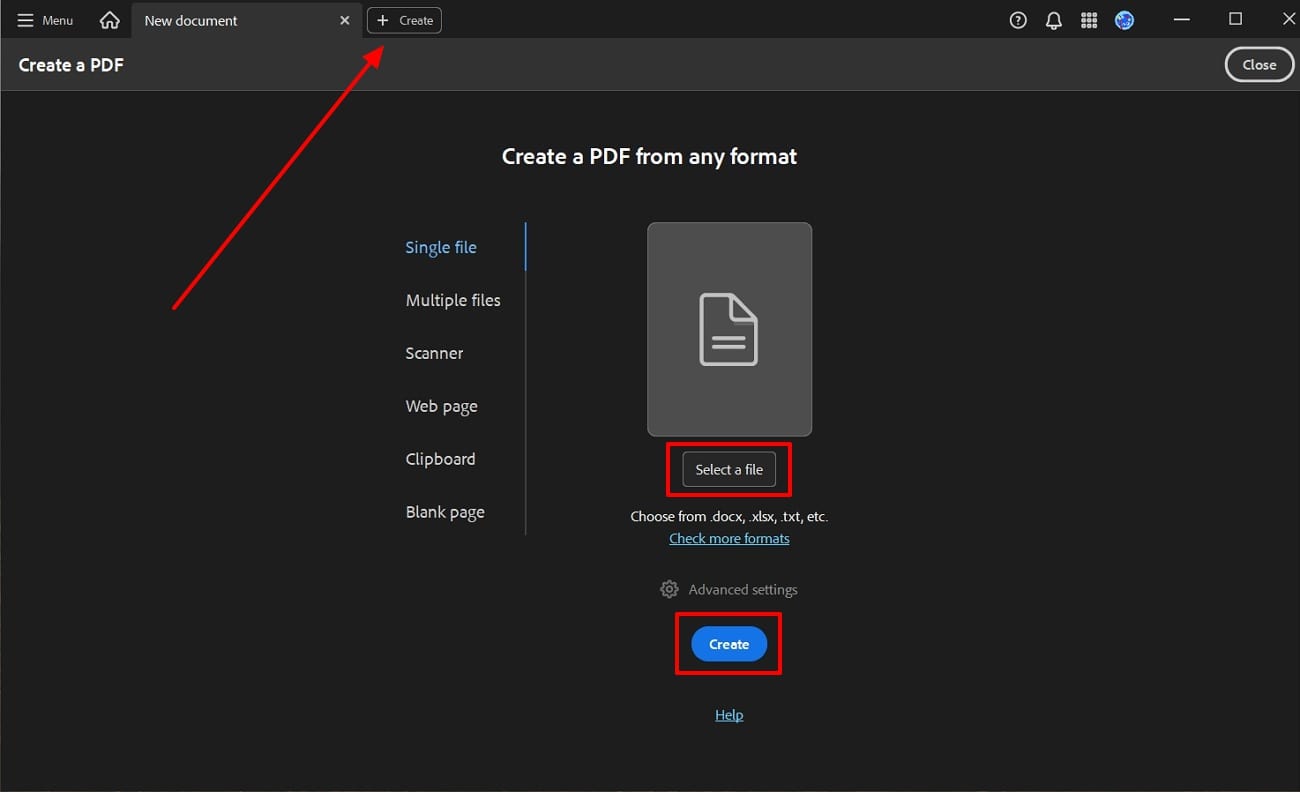Viewport: 1300px width, 792px height.
Task: Open the Help question mark icon
Action: [1018, 20]
